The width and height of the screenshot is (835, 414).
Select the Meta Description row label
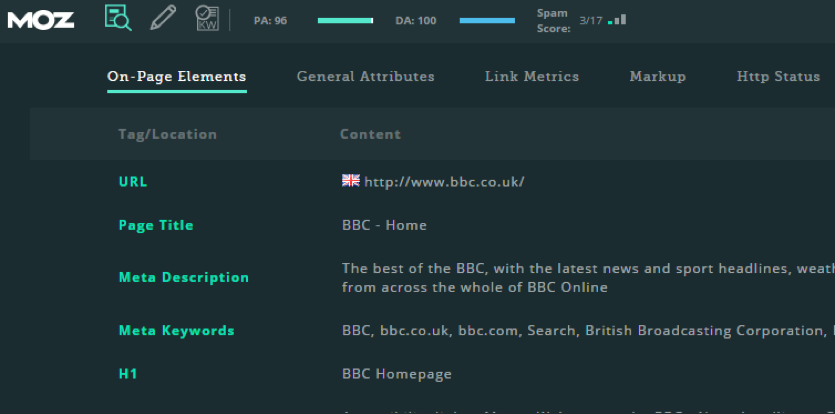[x=183, y=277]
